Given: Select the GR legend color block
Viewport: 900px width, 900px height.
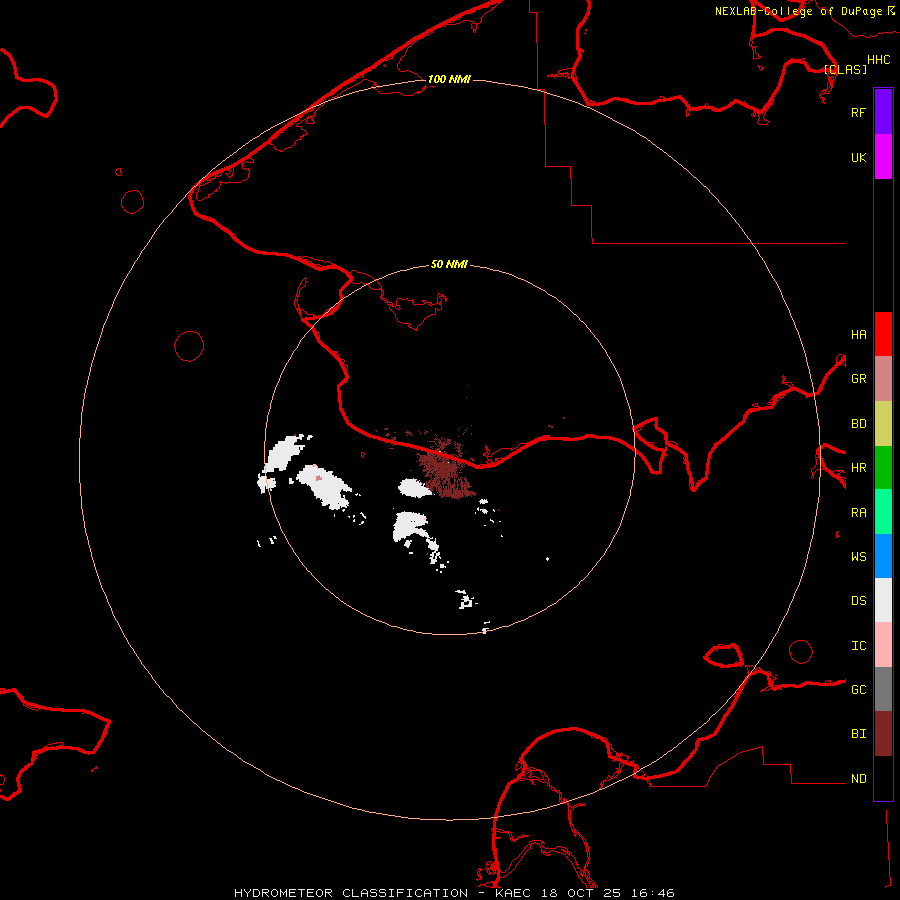Looking at the screenshot, I should point(883,379).
